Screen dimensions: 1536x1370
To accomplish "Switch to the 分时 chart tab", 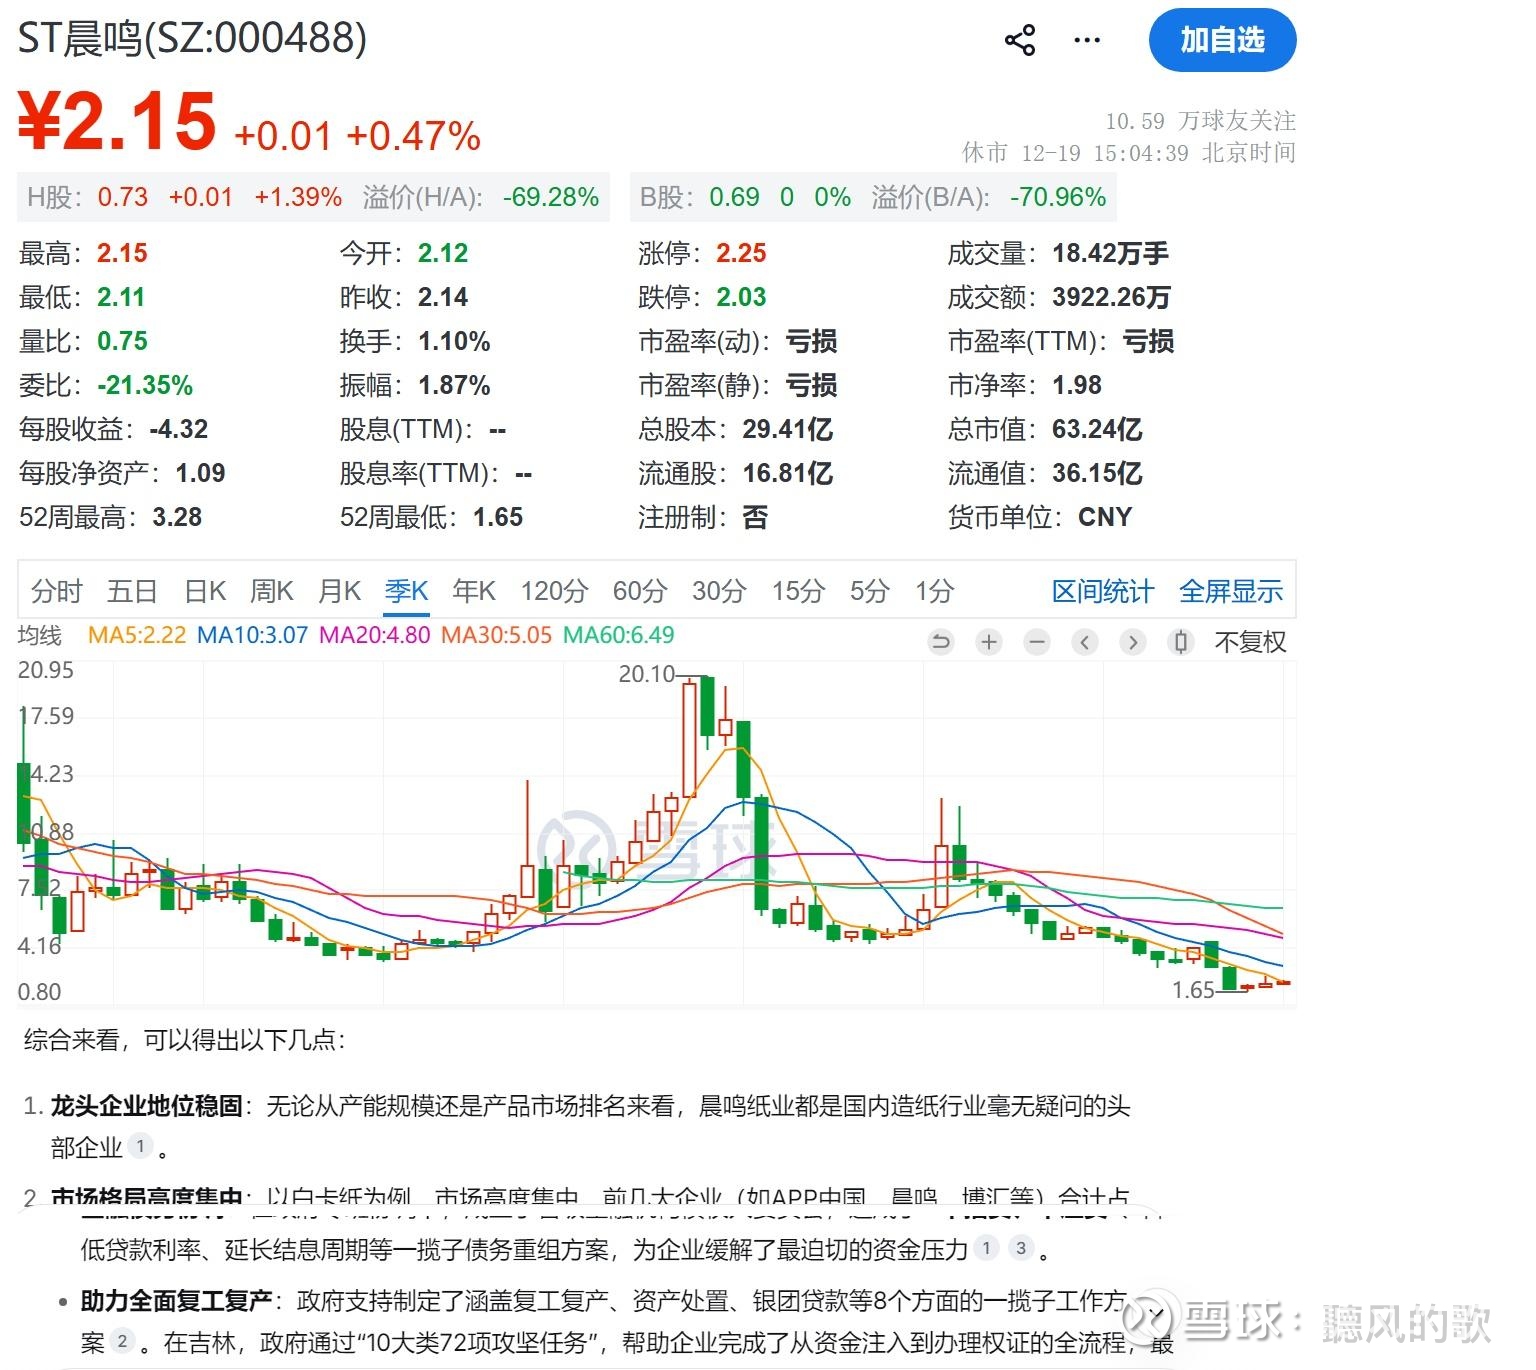I will tap(56, 592).
